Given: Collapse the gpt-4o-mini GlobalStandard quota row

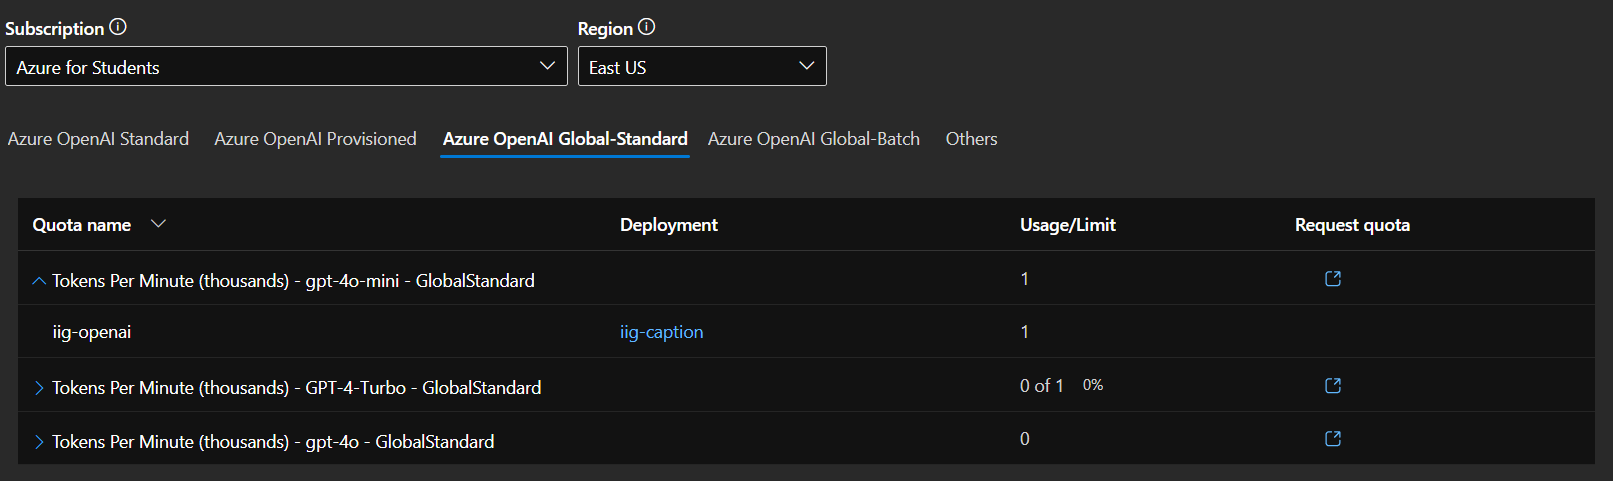Looking at the screenshot, I should (x=39, y=281).
